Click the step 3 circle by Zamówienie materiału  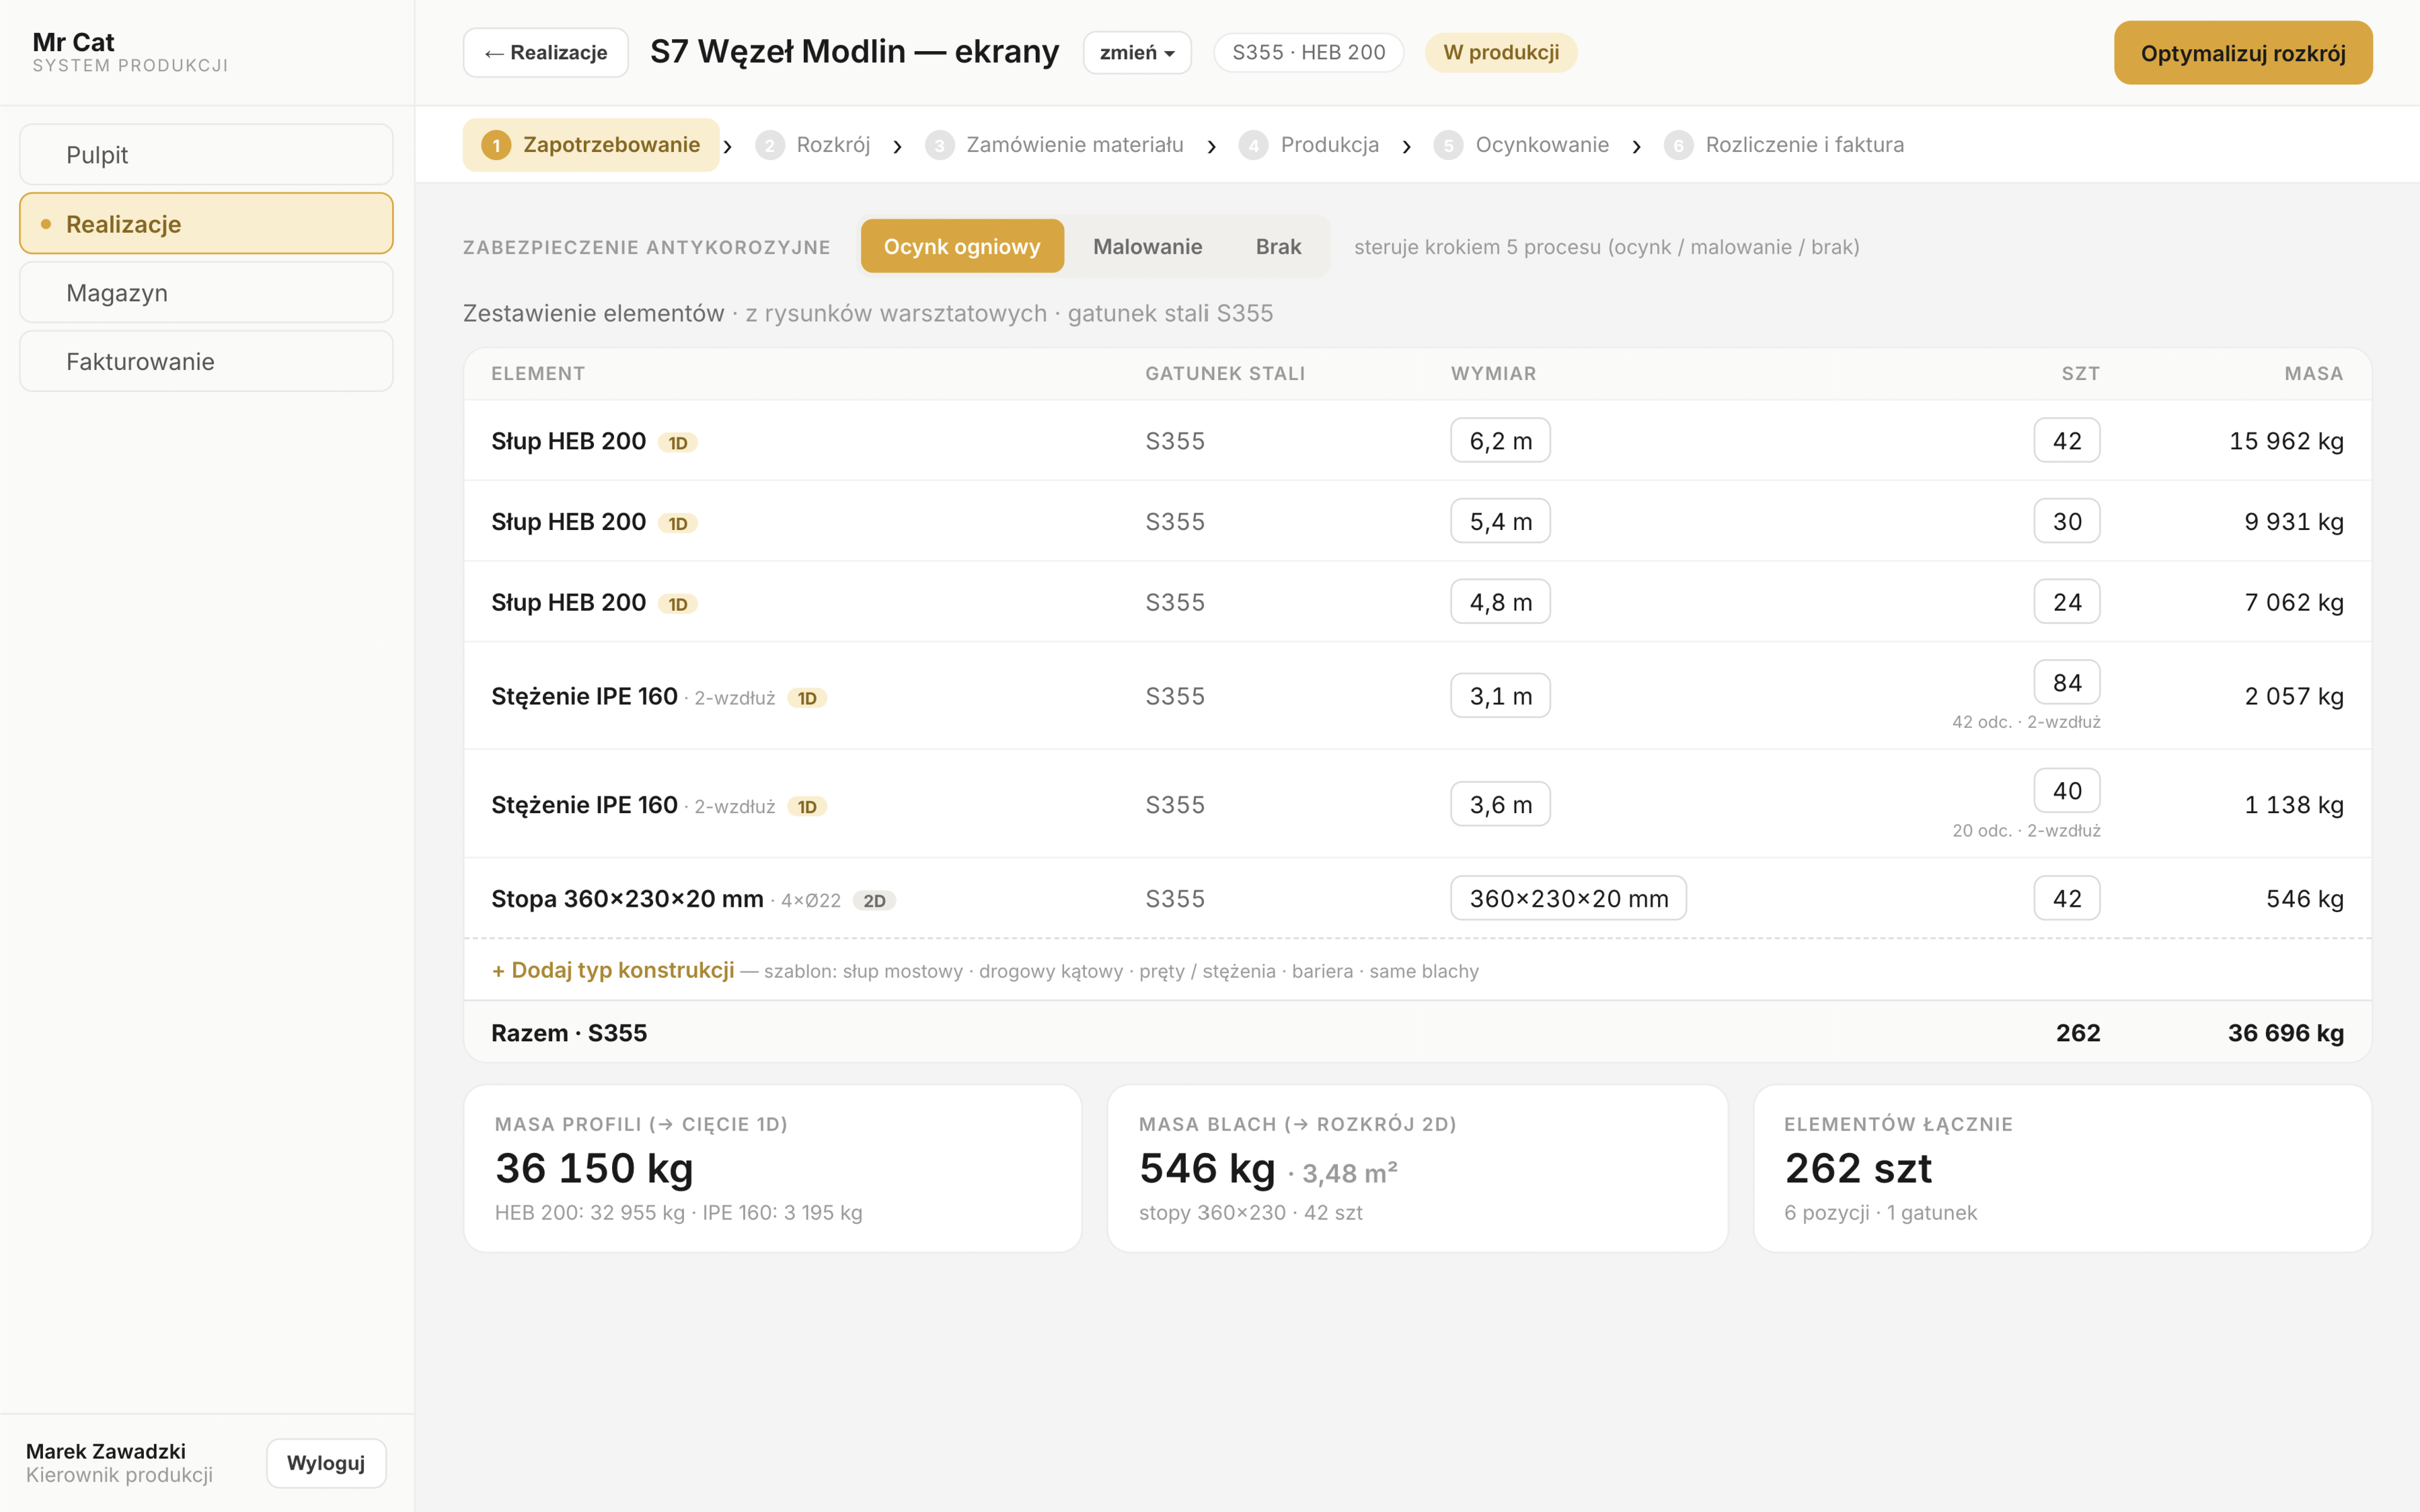click(939, 145)
